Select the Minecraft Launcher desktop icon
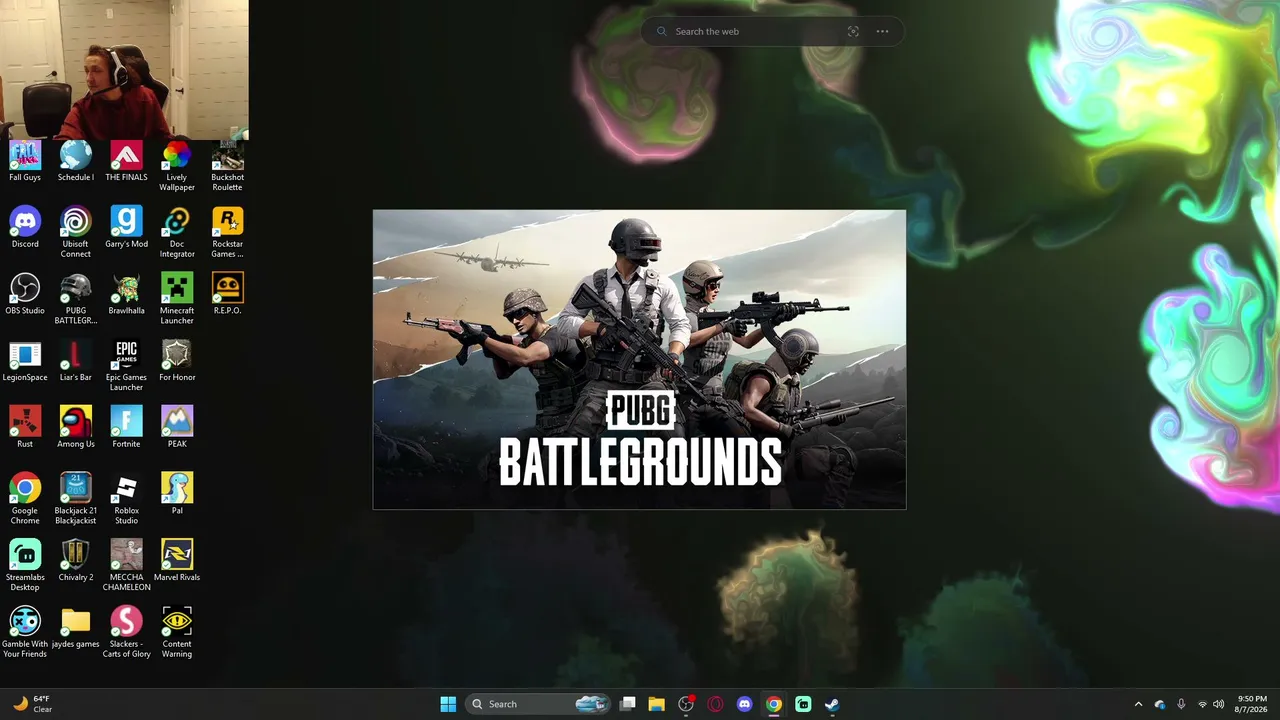The height and width of the screenshot is (720, 1280). pyautogui.click(x=177, y=300)
